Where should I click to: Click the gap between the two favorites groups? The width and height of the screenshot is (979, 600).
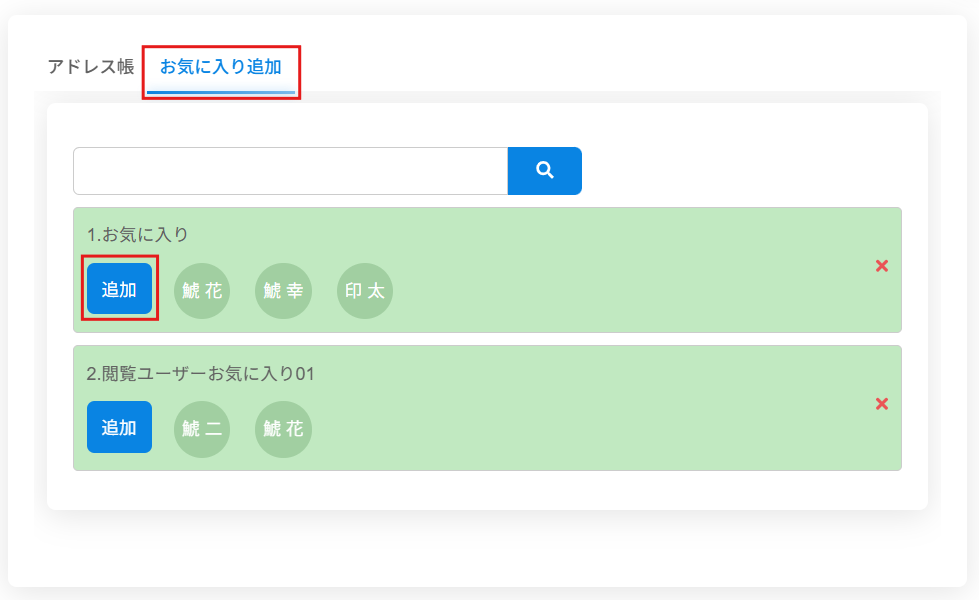click(487, 339)
